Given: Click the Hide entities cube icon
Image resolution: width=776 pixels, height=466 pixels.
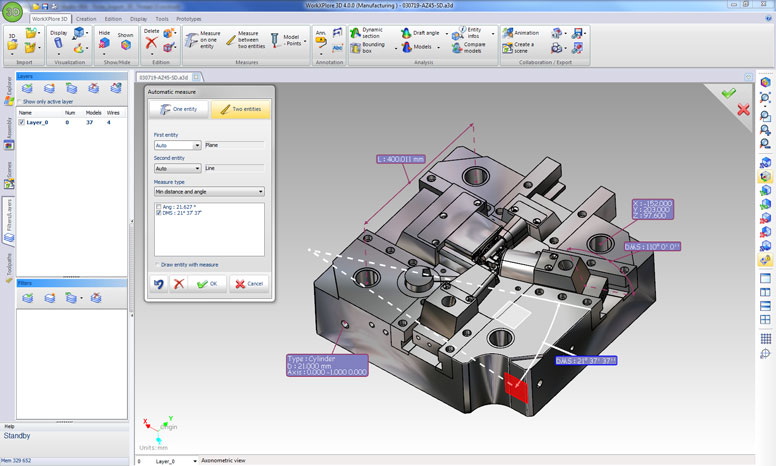Looking at the screenshot, I should click(104, 43).
